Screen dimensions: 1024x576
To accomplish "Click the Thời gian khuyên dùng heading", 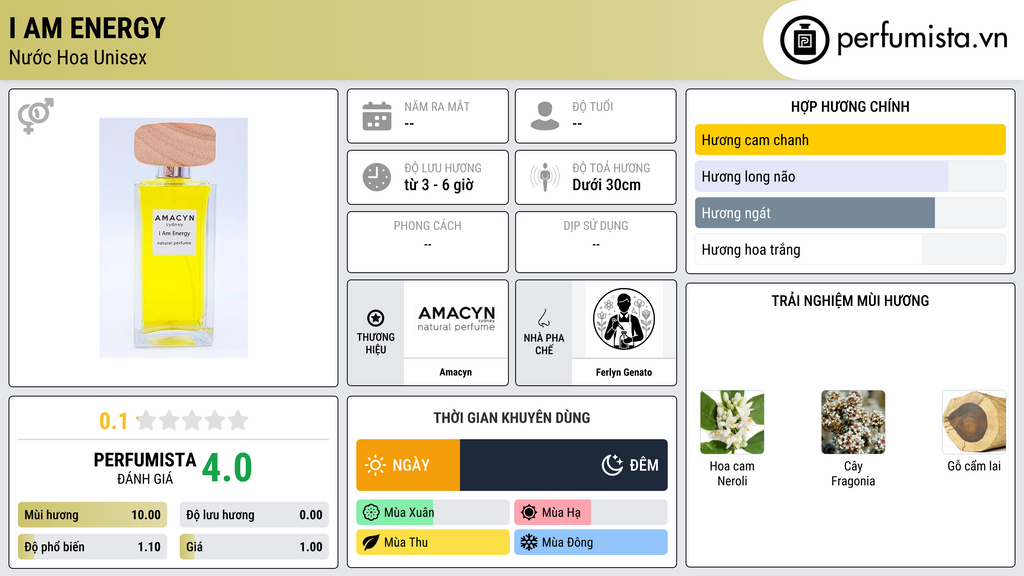I will (x=512, y=418).
